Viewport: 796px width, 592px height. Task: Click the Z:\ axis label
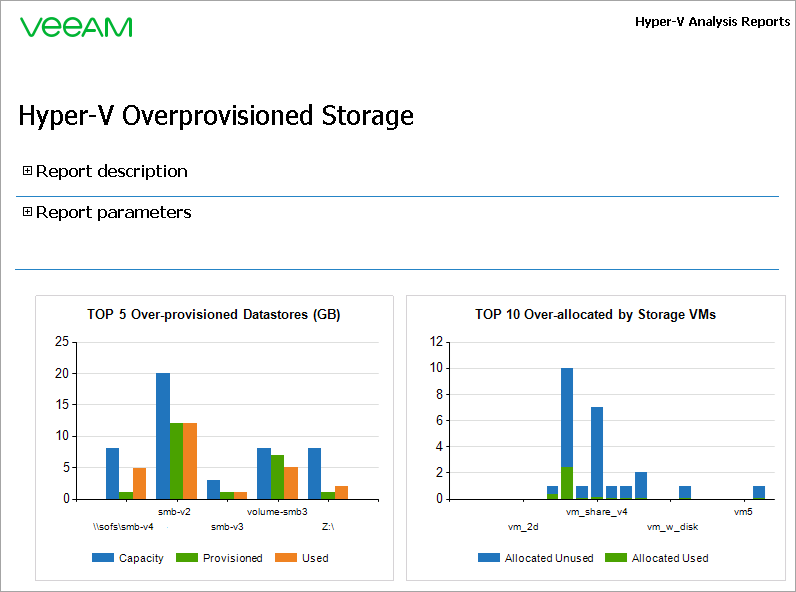[328, 527]
